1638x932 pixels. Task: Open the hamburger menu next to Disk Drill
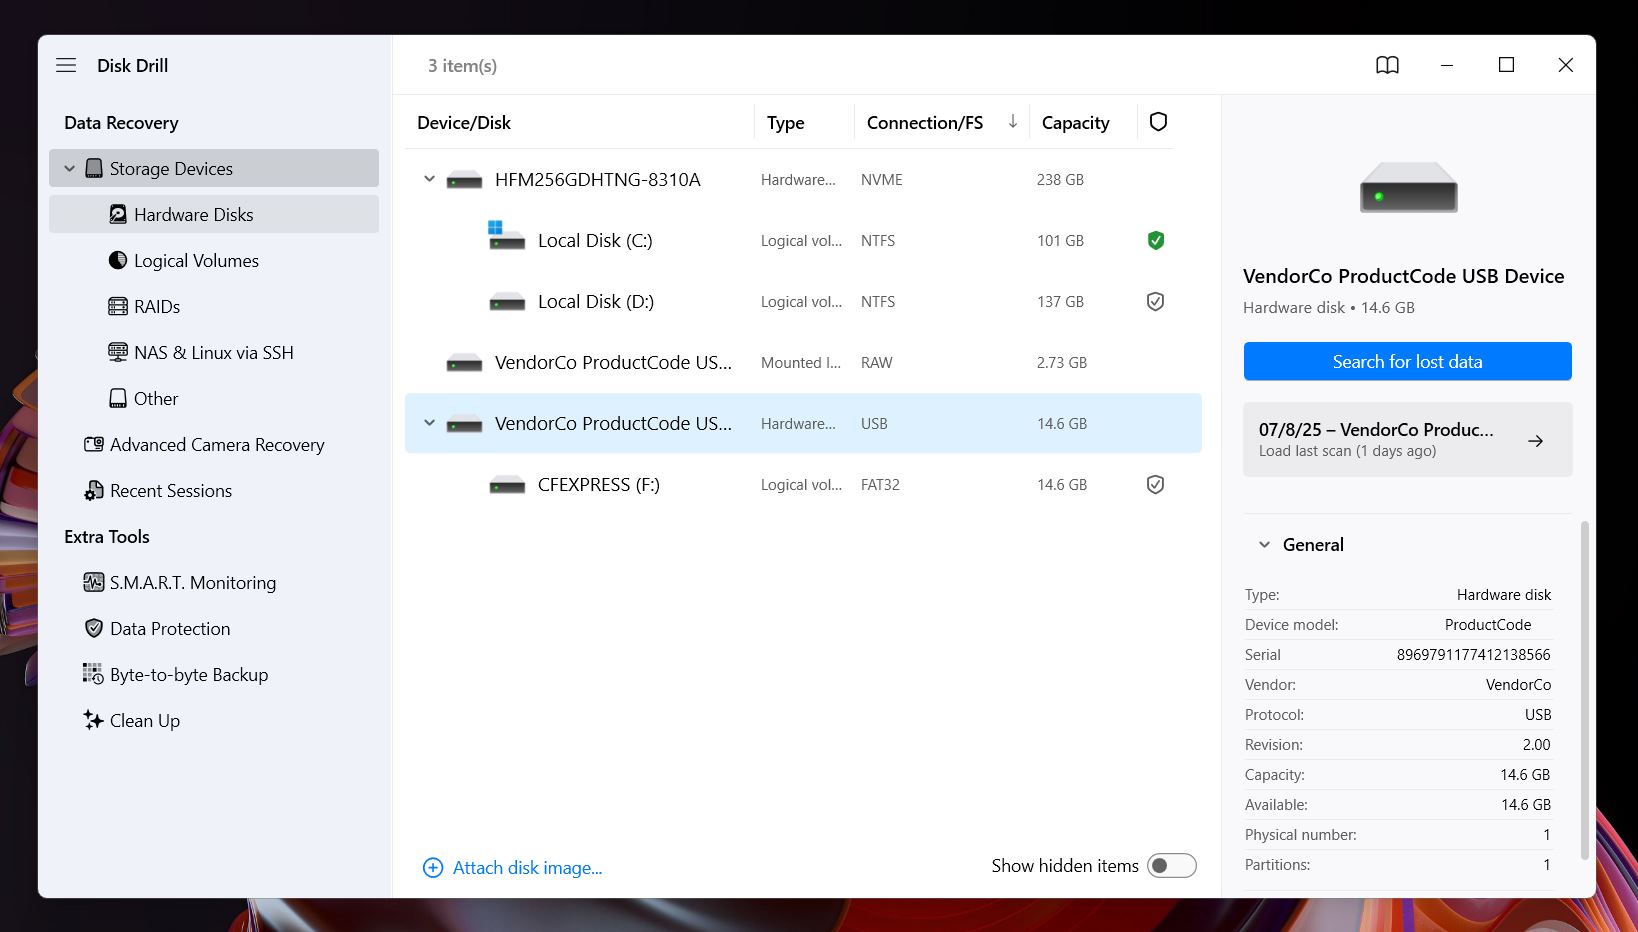(66, 65)
